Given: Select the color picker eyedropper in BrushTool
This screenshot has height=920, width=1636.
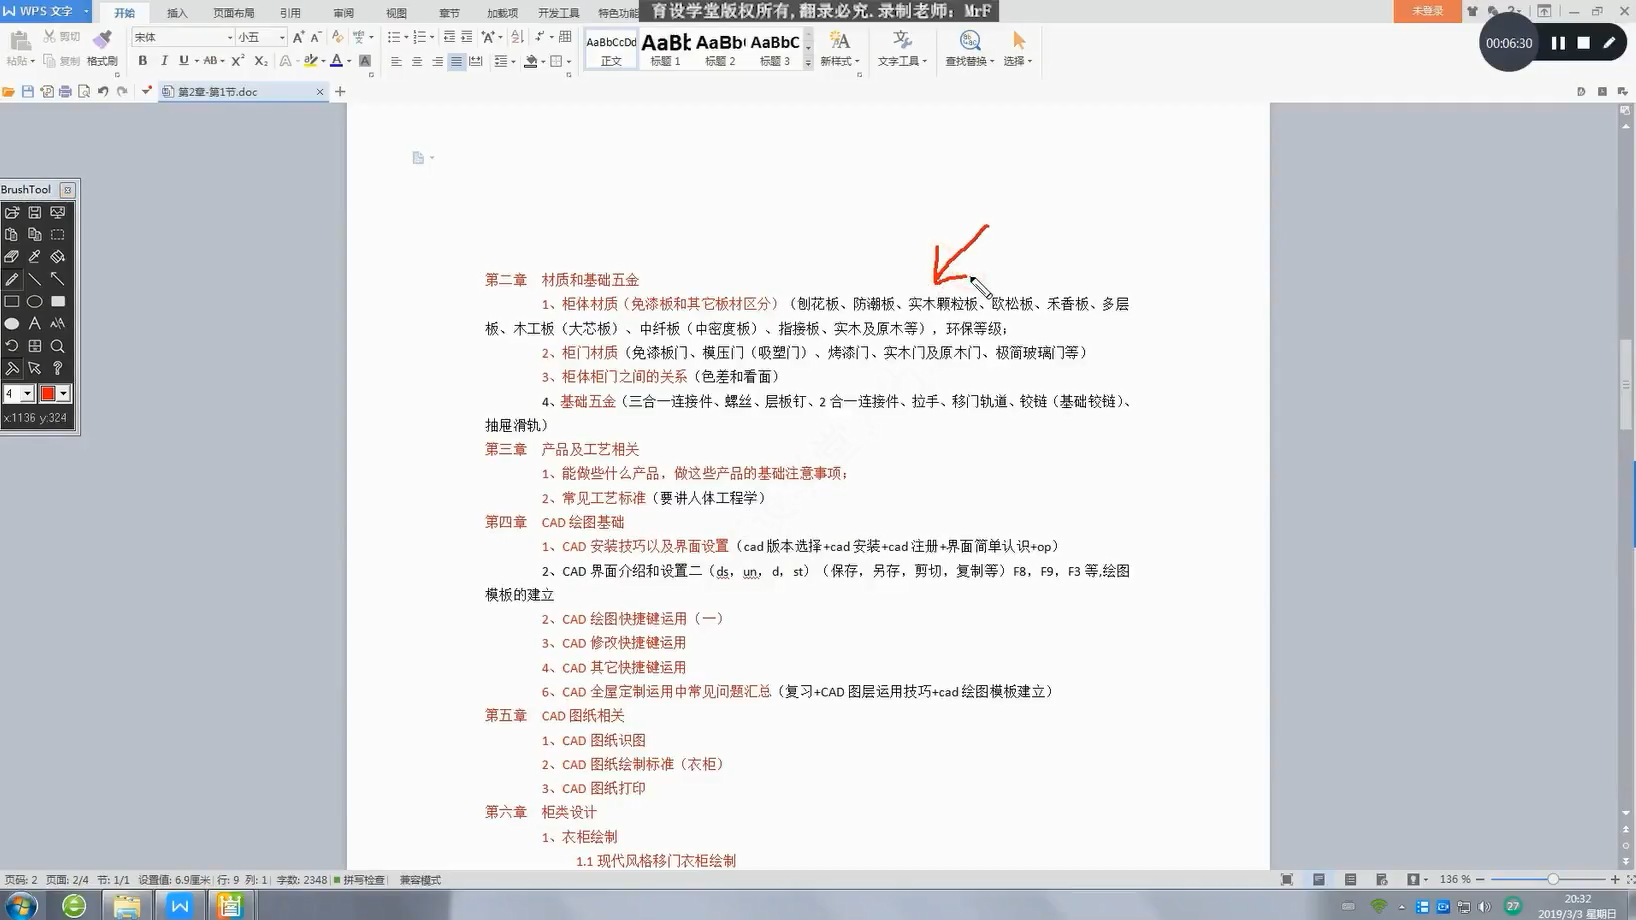Looking at the screenshot, I should [35, 257].
